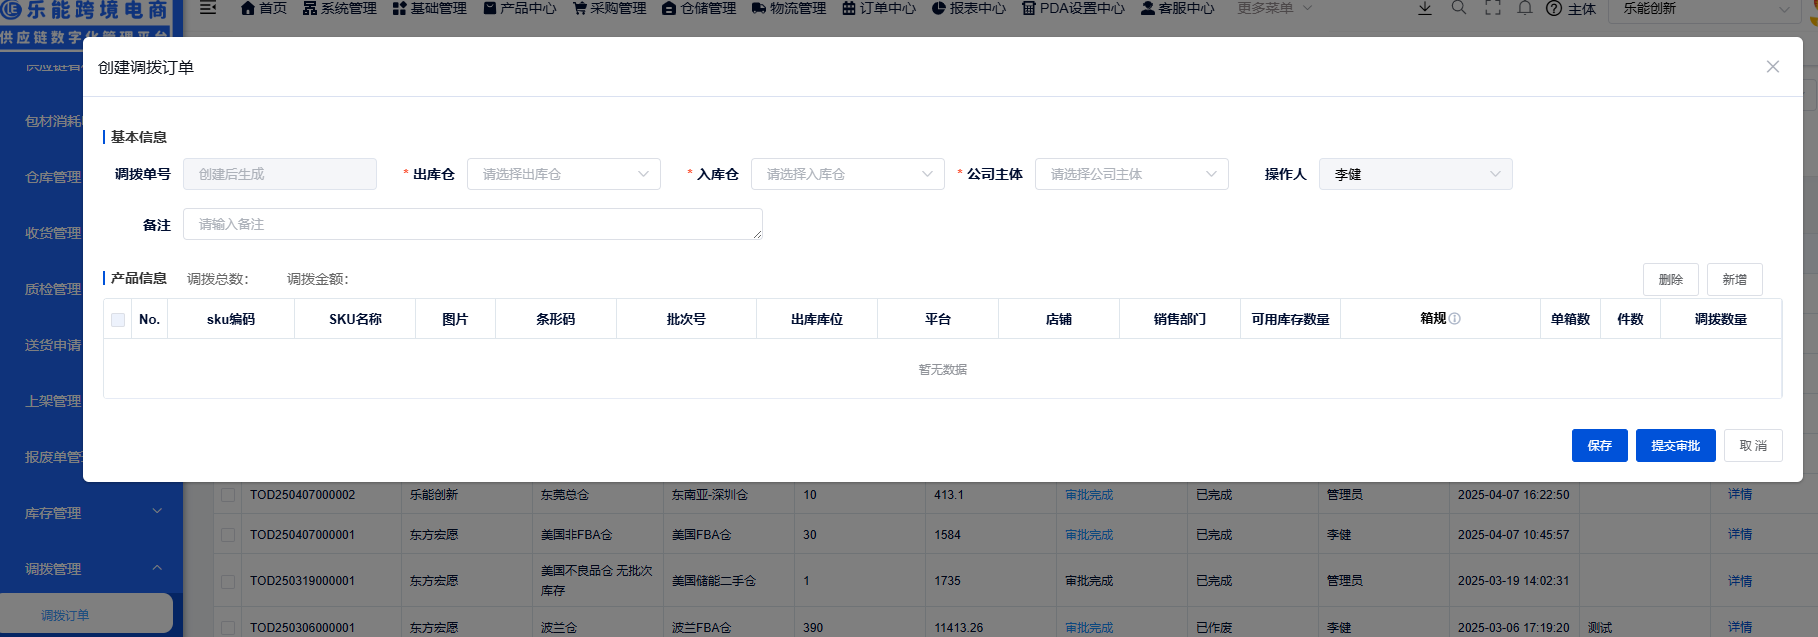Click the help question mark icon
The height and width of the screenshot is (637, 1818).
(x=1554, y=8)
